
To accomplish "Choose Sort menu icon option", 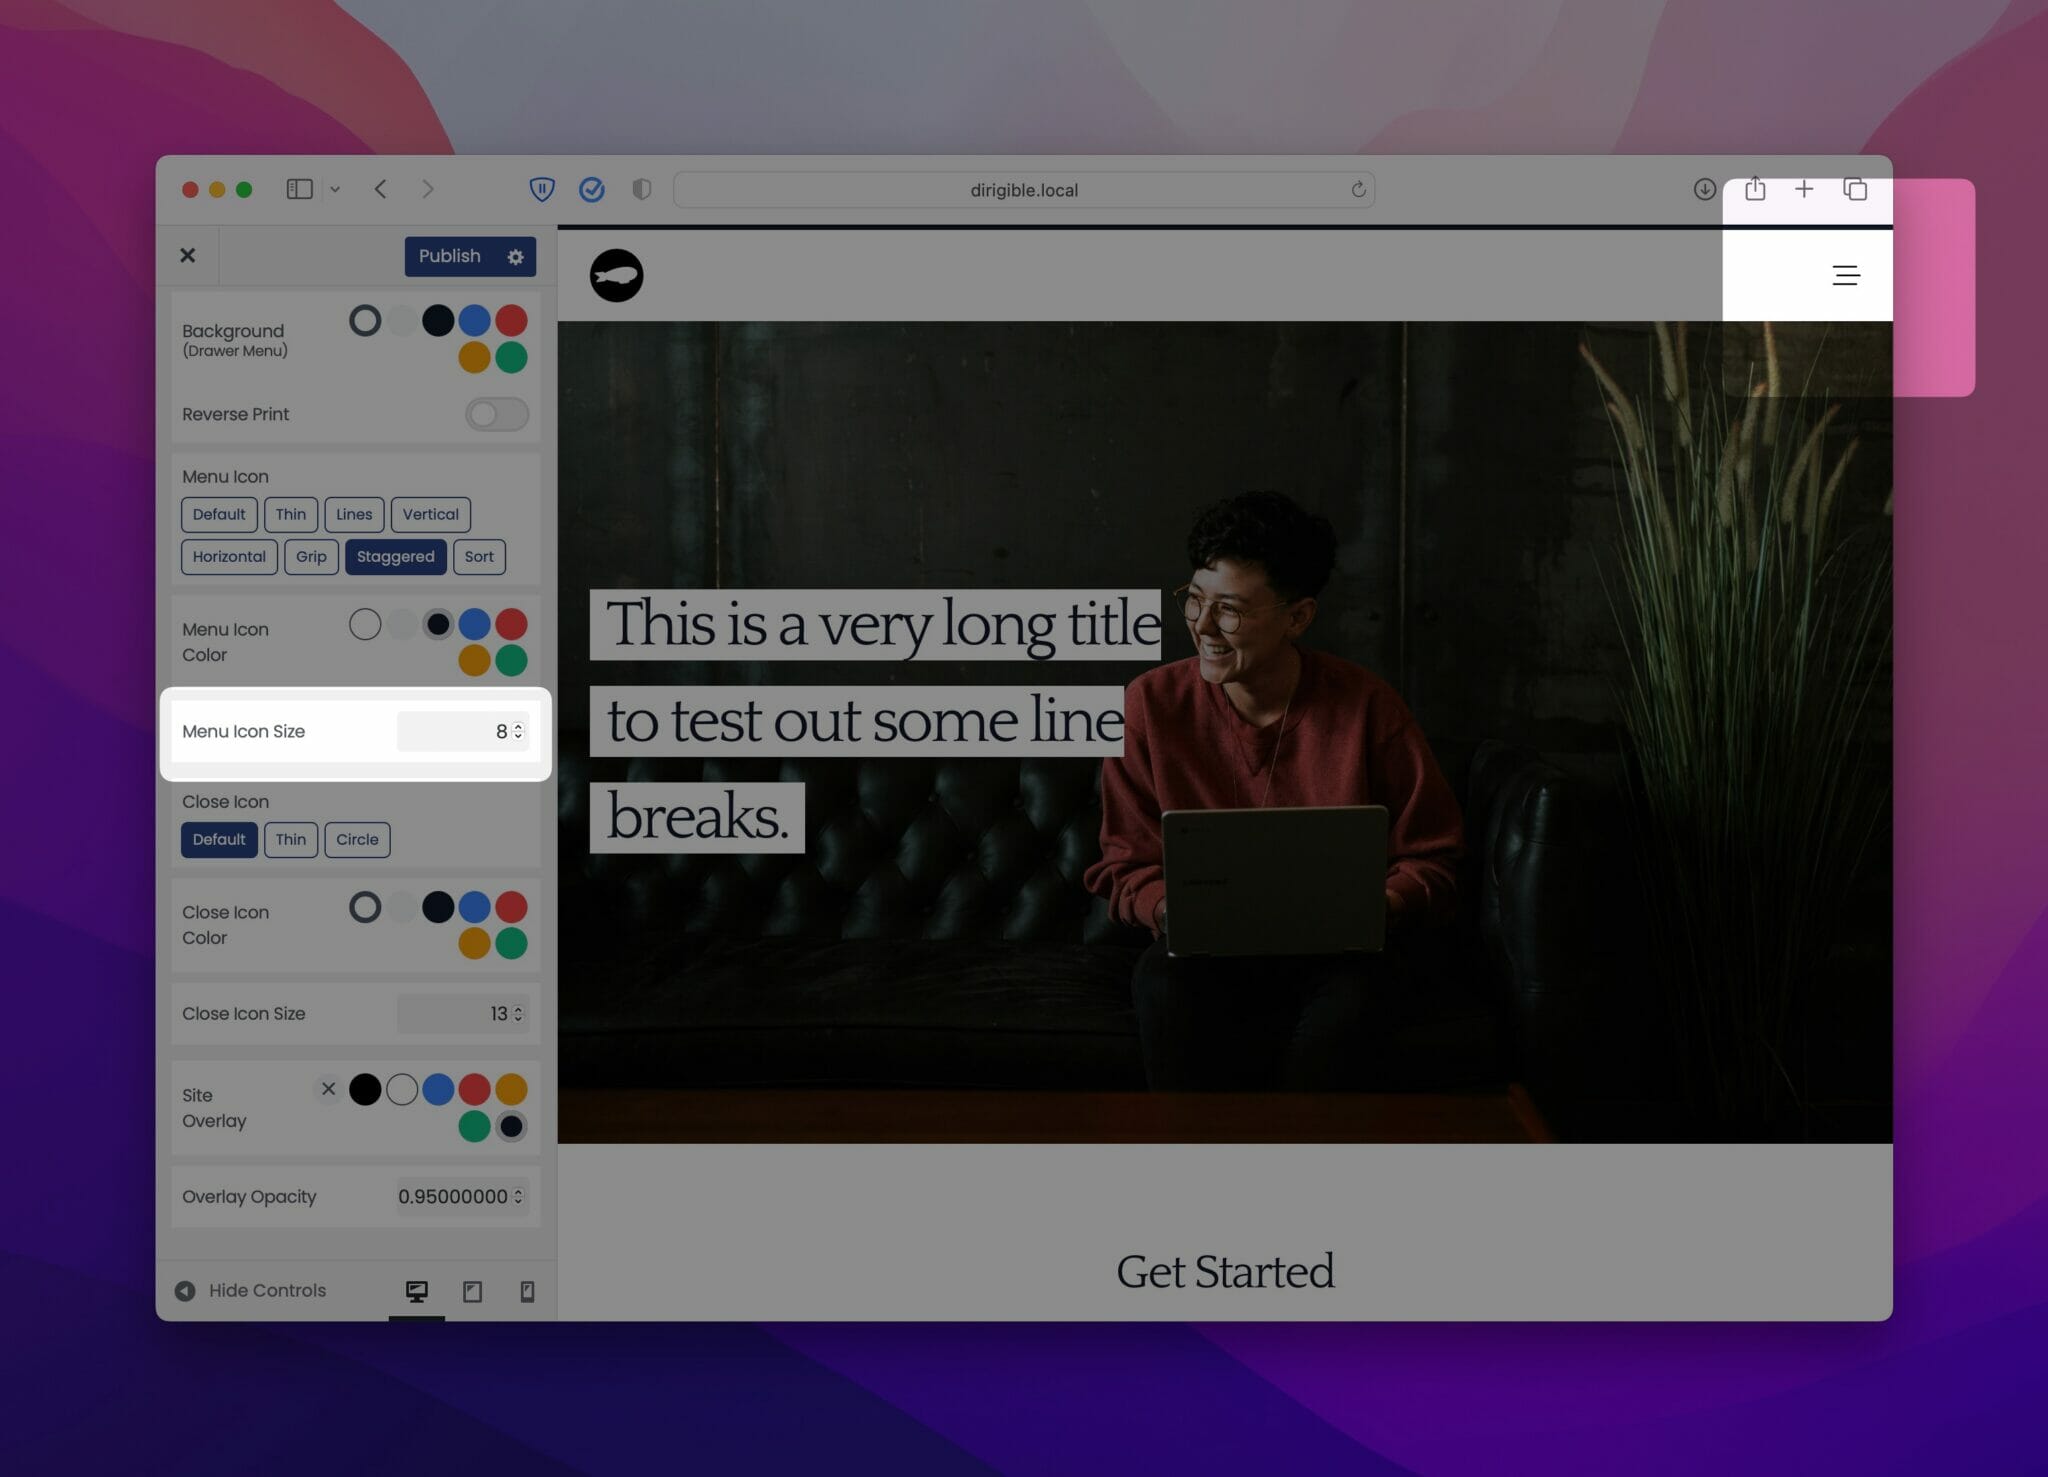I will [479, 557].
